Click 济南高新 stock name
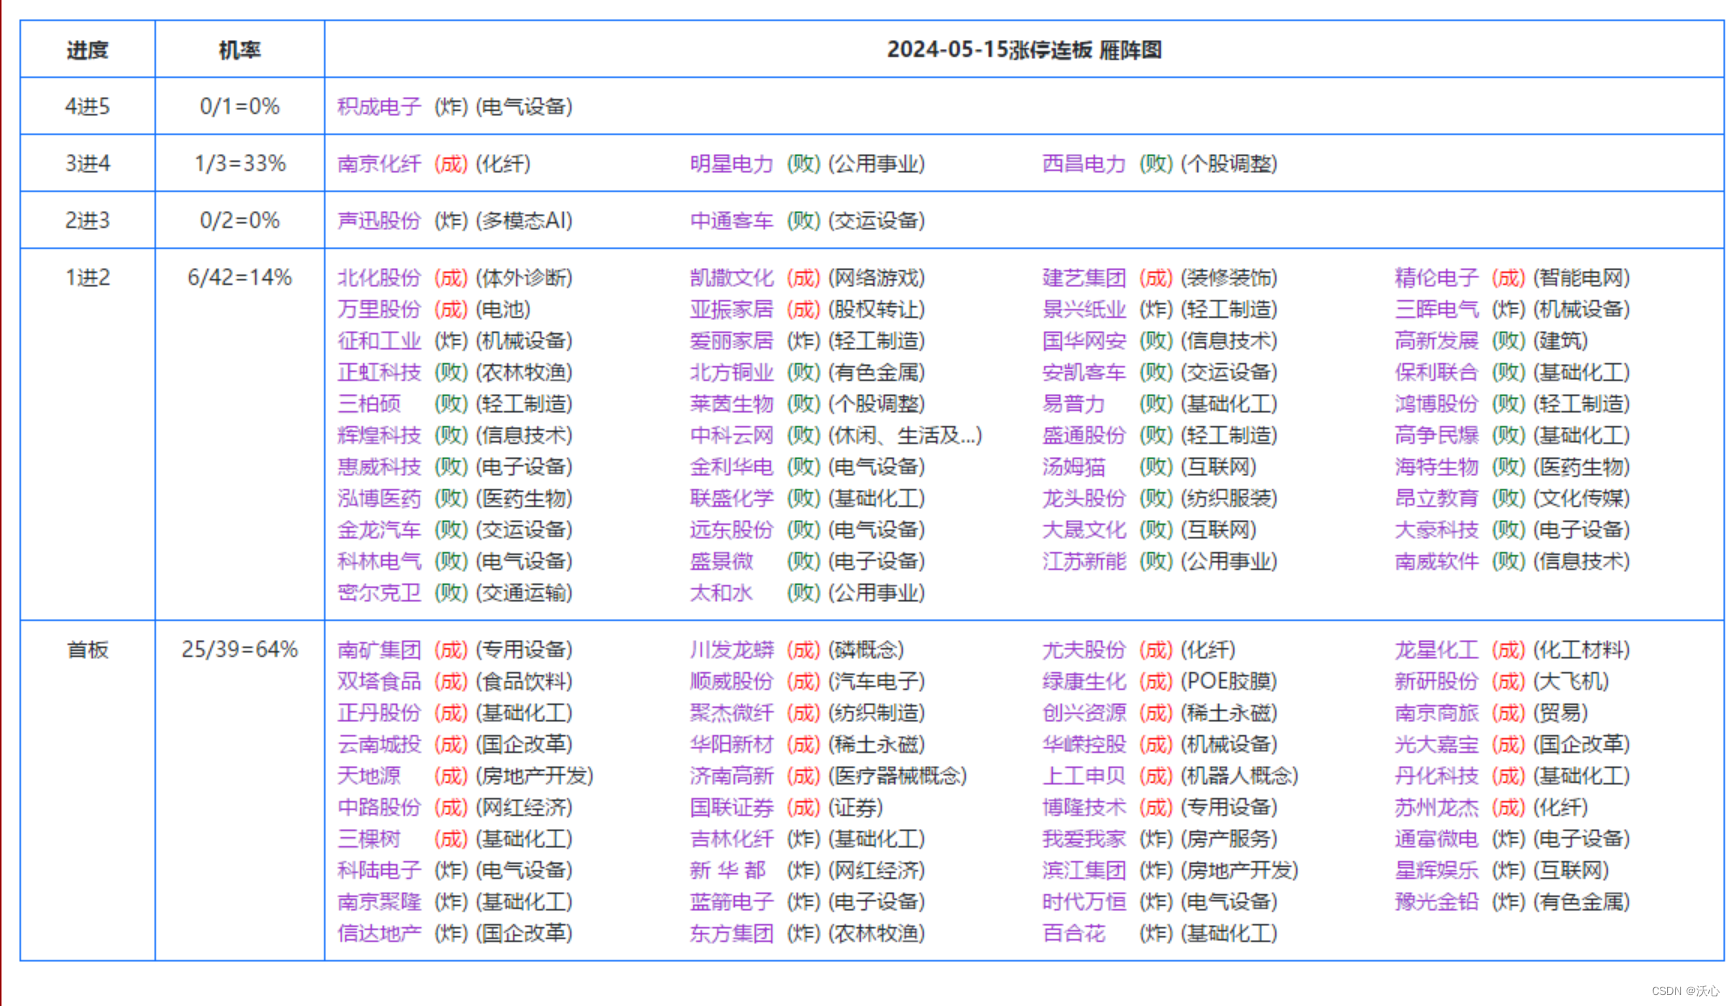Image resolution: width=1735 pixels, height=1006 pixels. pyautogui.click(x=732, y=775)
